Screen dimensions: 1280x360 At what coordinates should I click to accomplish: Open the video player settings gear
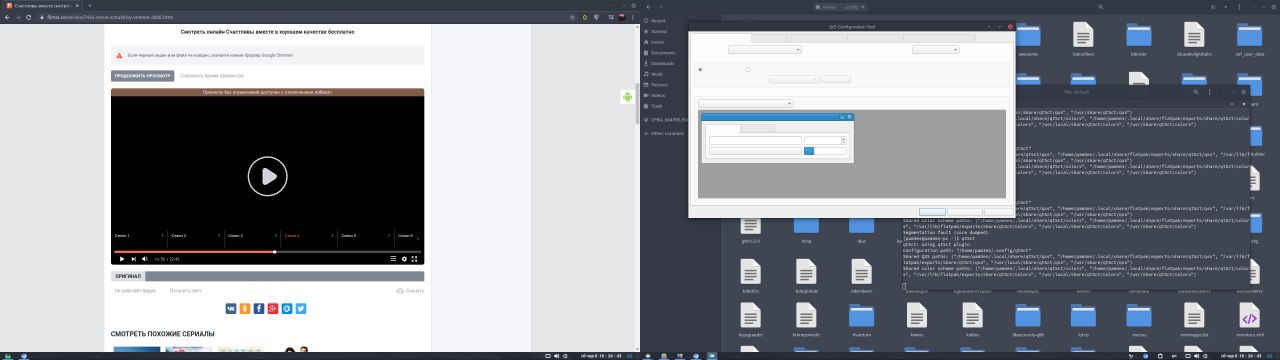[404, 259]
